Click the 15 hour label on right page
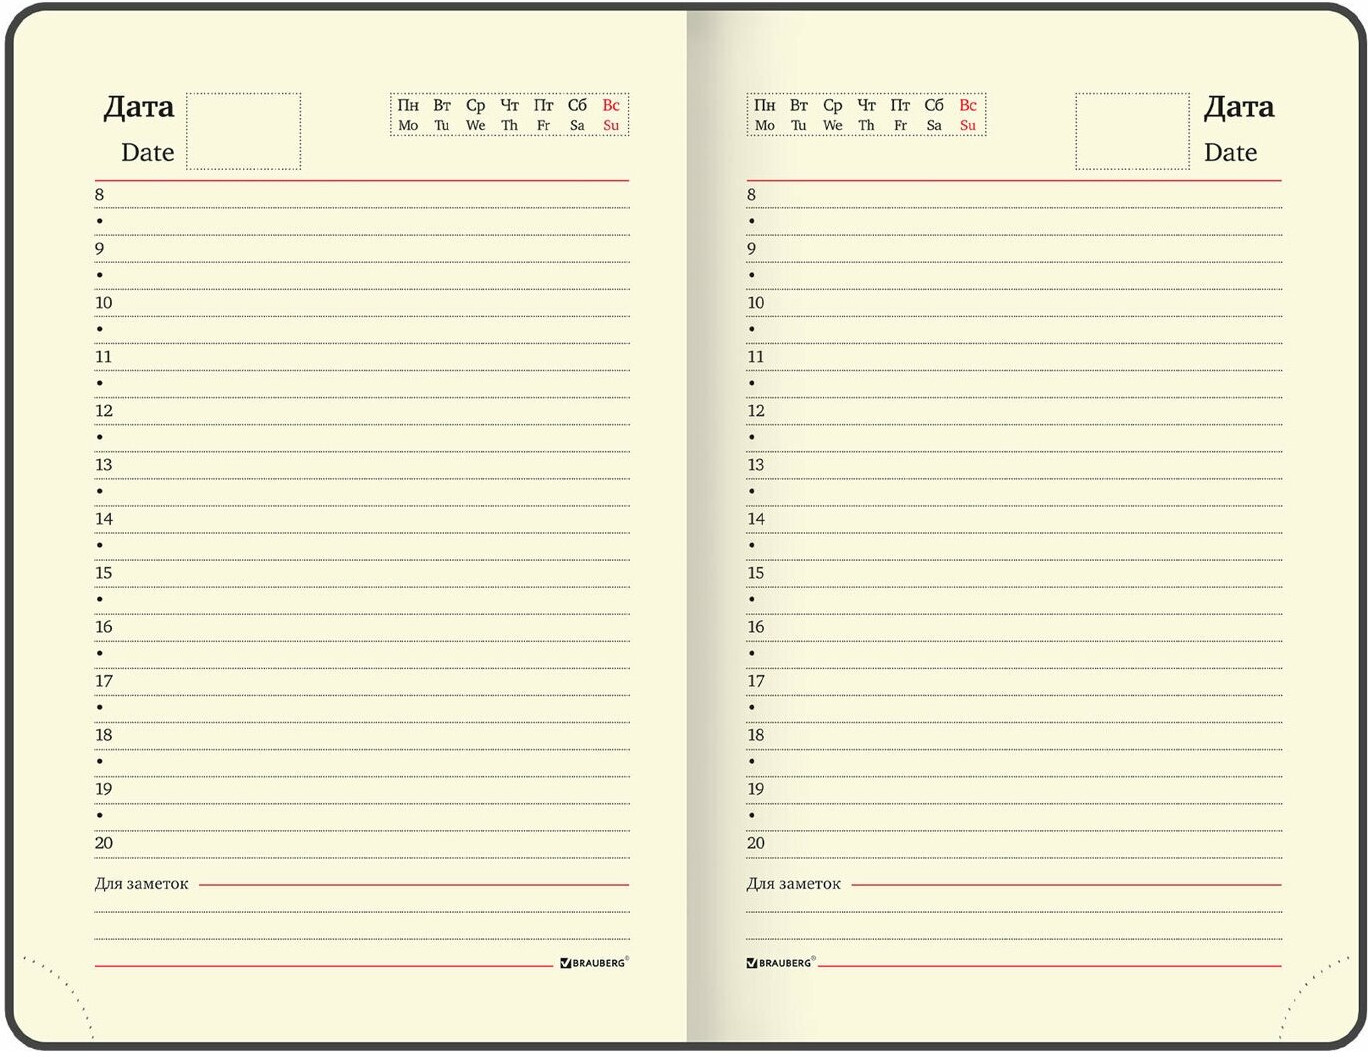This screenshot has height=1057, width=1368. [x=756, y=573]
